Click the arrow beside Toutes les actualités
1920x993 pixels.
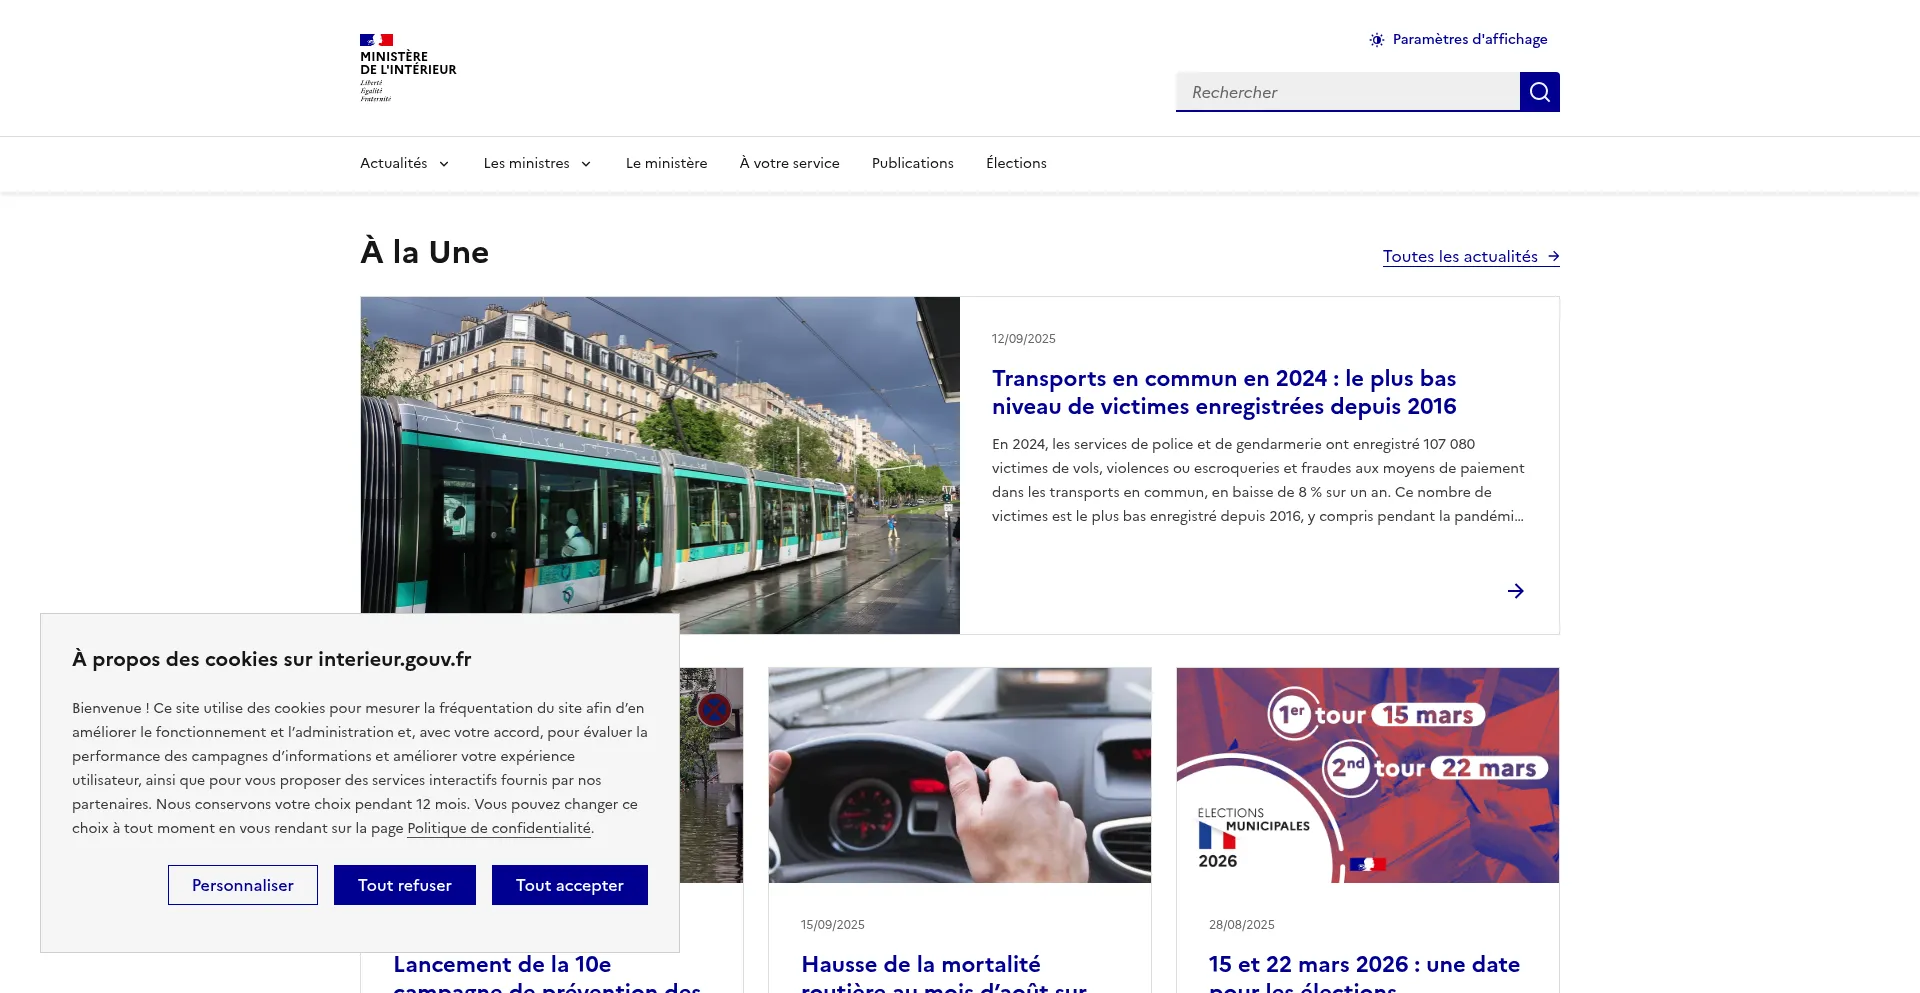point(1553,257)
